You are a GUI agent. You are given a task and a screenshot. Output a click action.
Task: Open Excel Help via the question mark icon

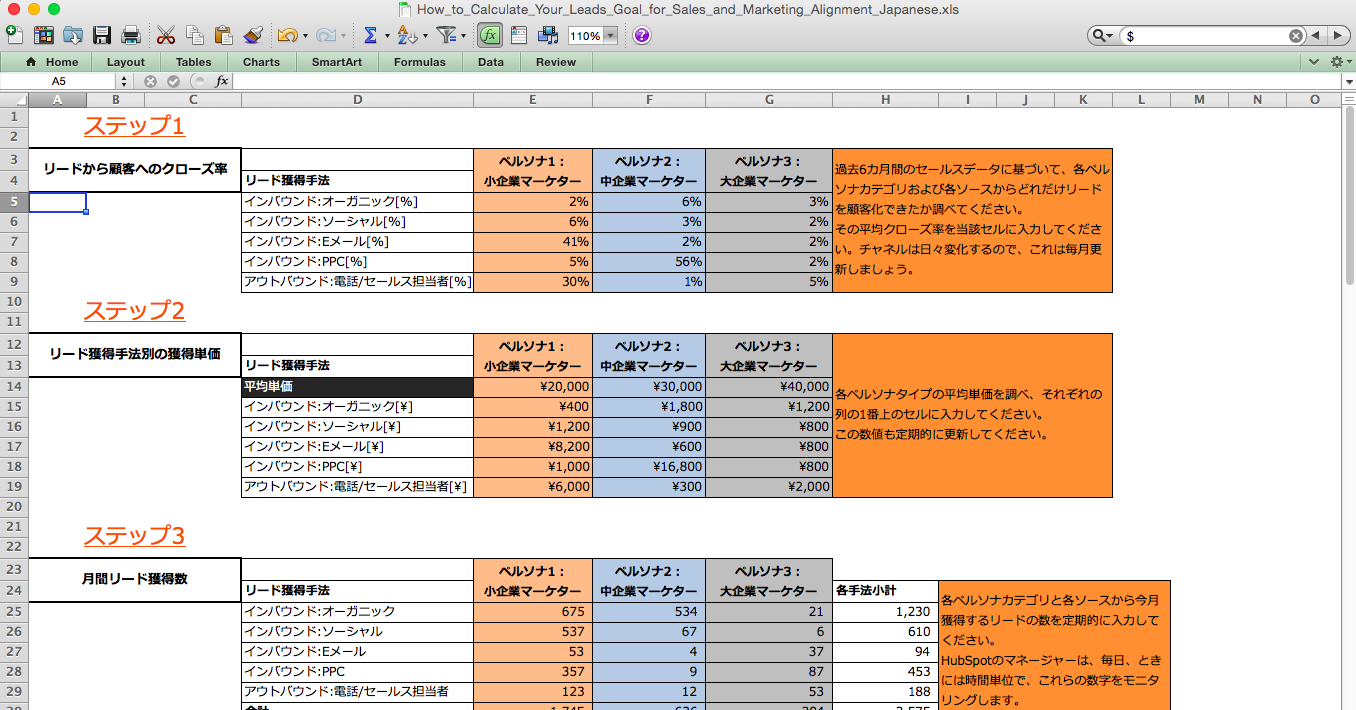coord(640,34)
